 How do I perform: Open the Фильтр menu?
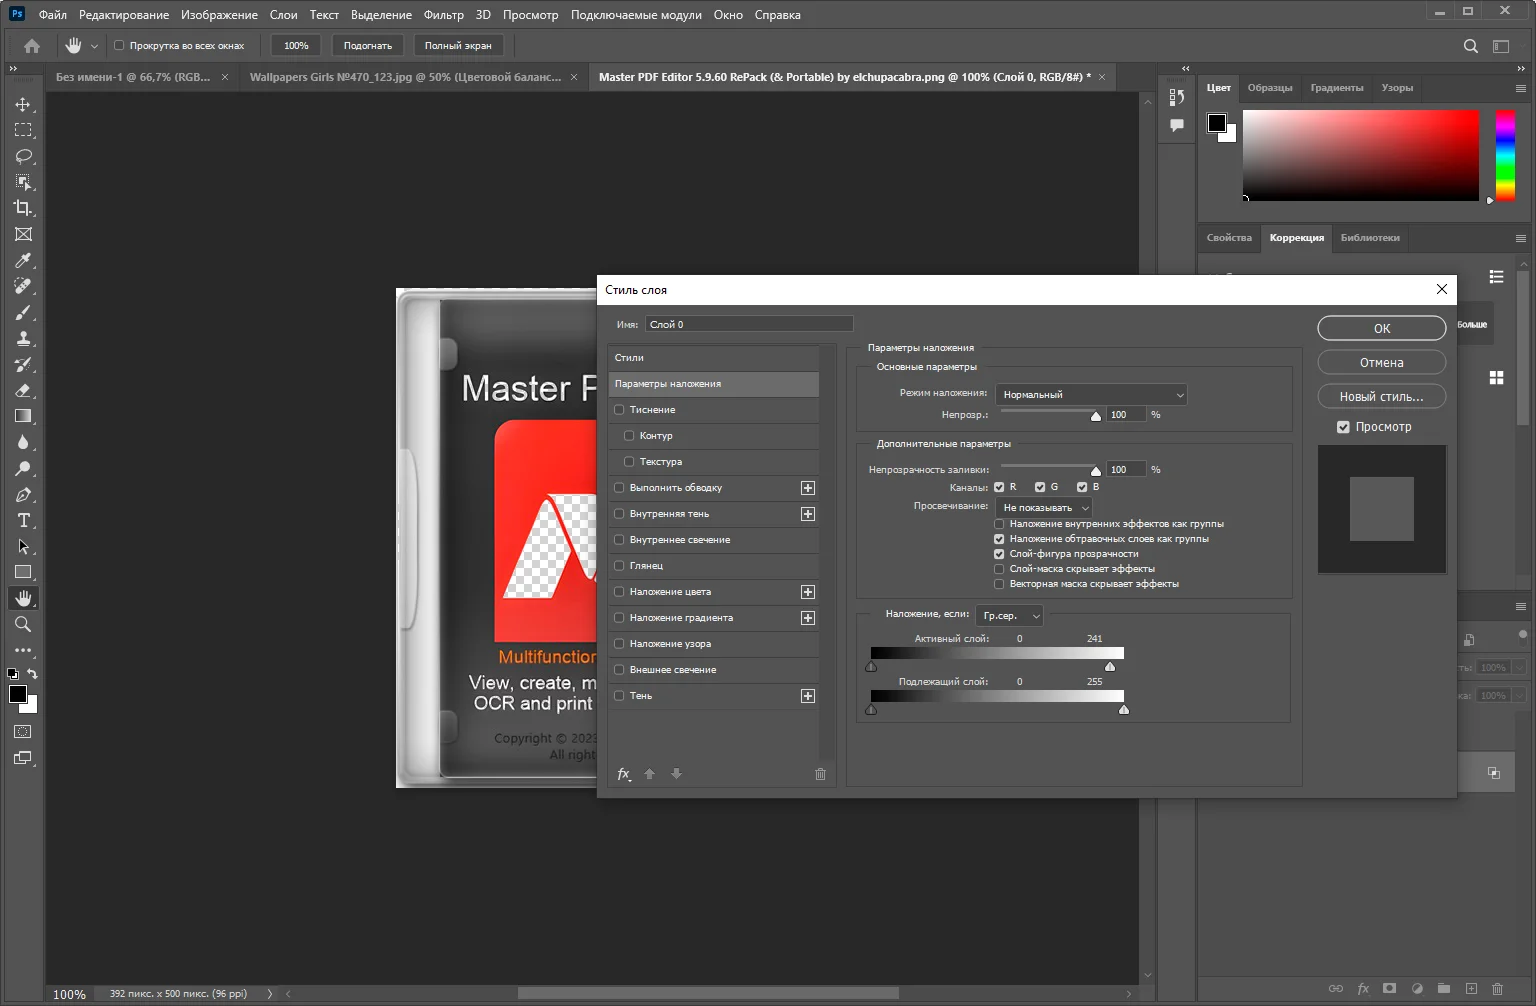click(x=443, y=15)
